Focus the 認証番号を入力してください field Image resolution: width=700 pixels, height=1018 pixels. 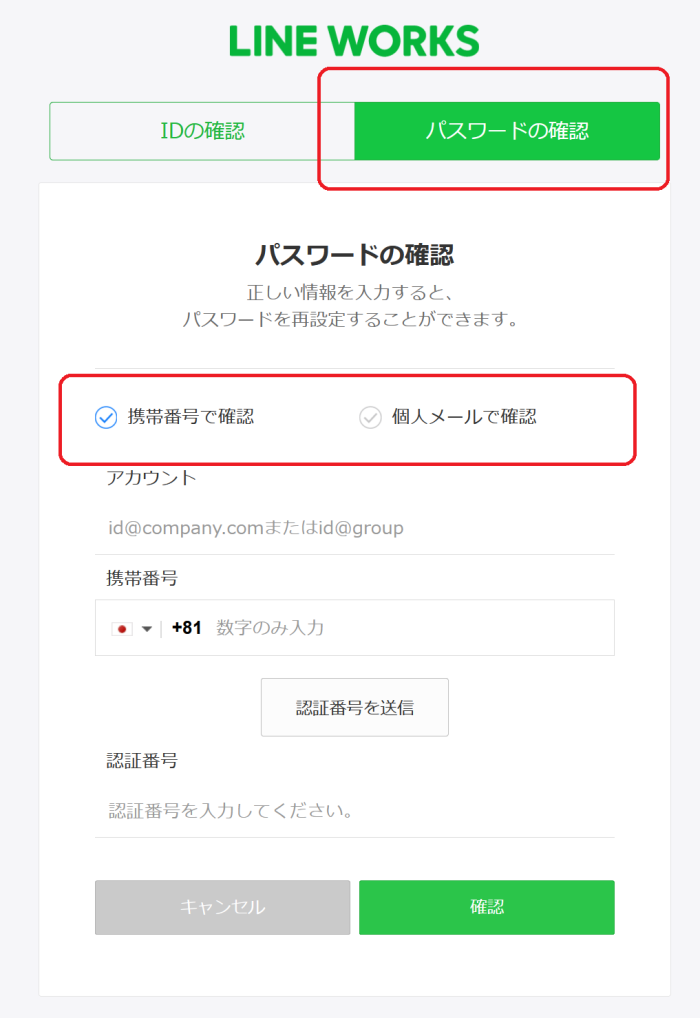click(355, 811)
